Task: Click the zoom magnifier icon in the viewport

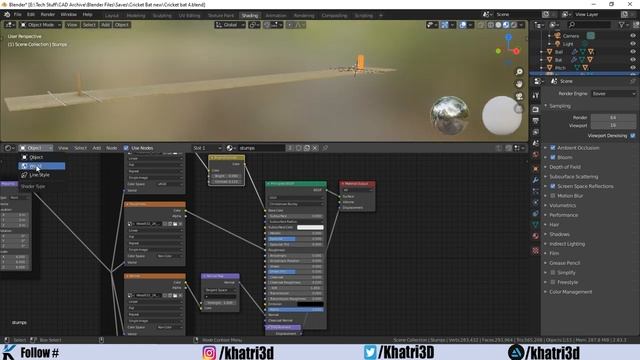Action: (519, 72)
